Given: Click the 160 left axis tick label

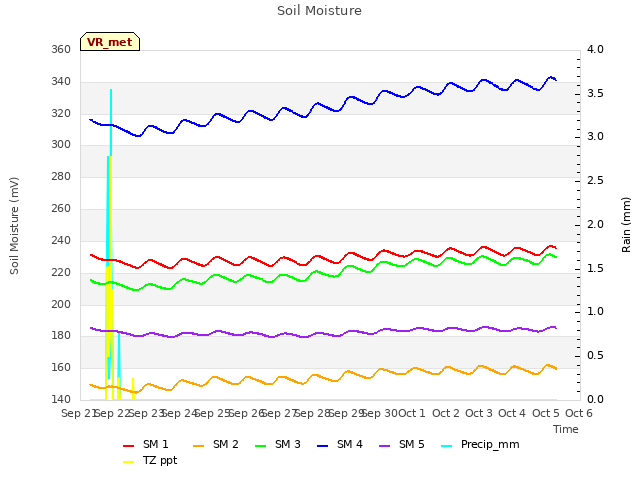Looking at the screenshot, I should [61, 367].
